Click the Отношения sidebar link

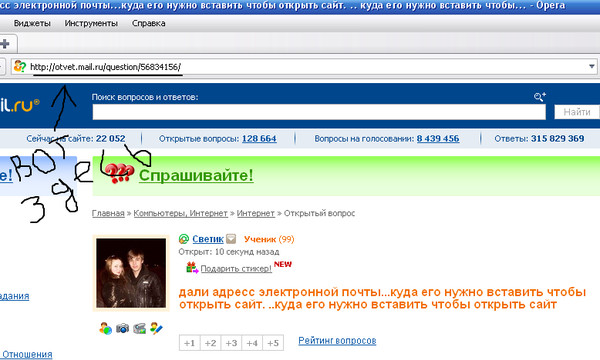coord(27,354)
